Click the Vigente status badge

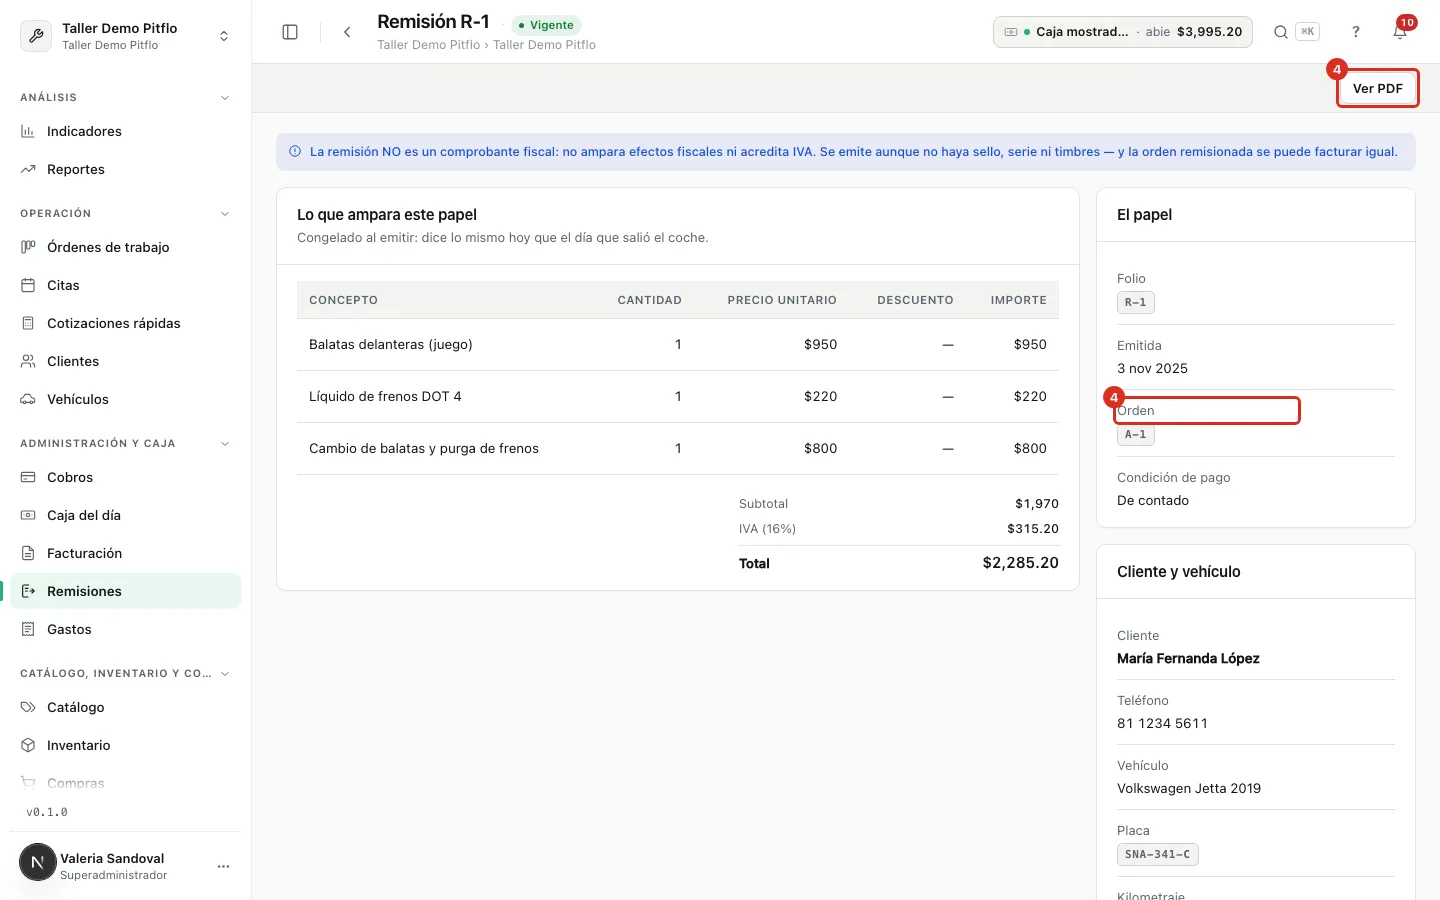point(546,25)
